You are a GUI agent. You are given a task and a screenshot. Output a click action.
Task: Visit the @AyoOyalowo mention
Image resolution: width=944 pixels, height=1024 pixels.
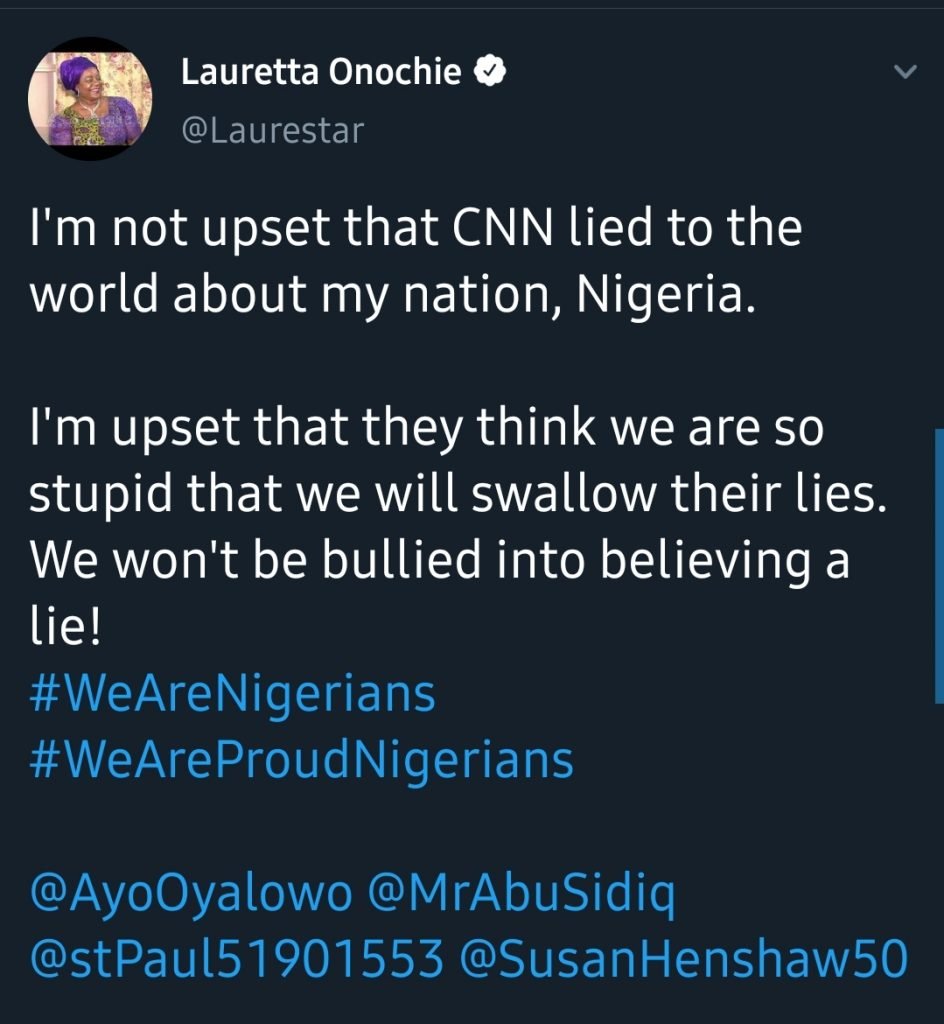click(x=191, y=895)
